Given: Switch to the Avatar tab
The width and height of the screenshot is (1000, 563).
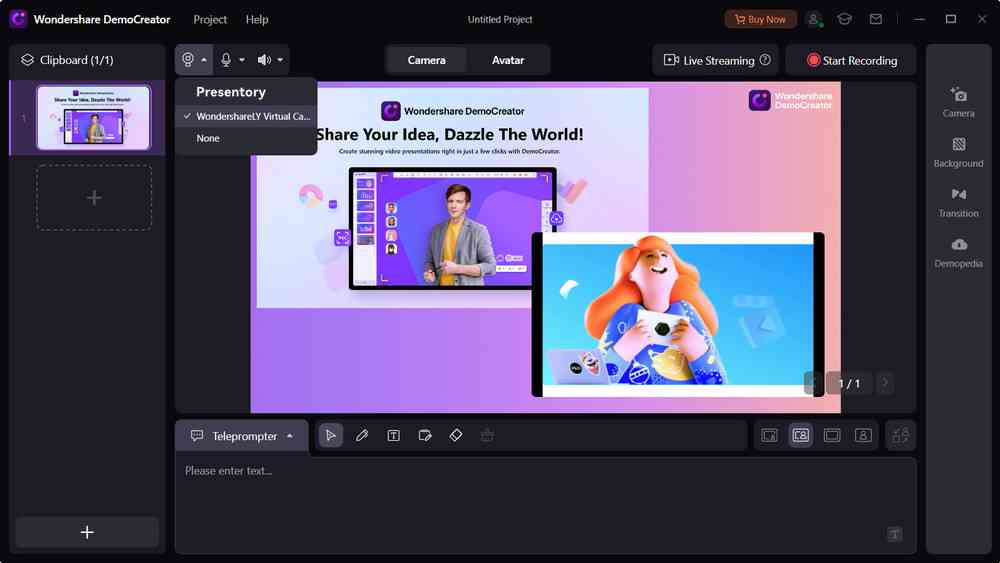Looking at the screenshot, I should pos(508,60).
